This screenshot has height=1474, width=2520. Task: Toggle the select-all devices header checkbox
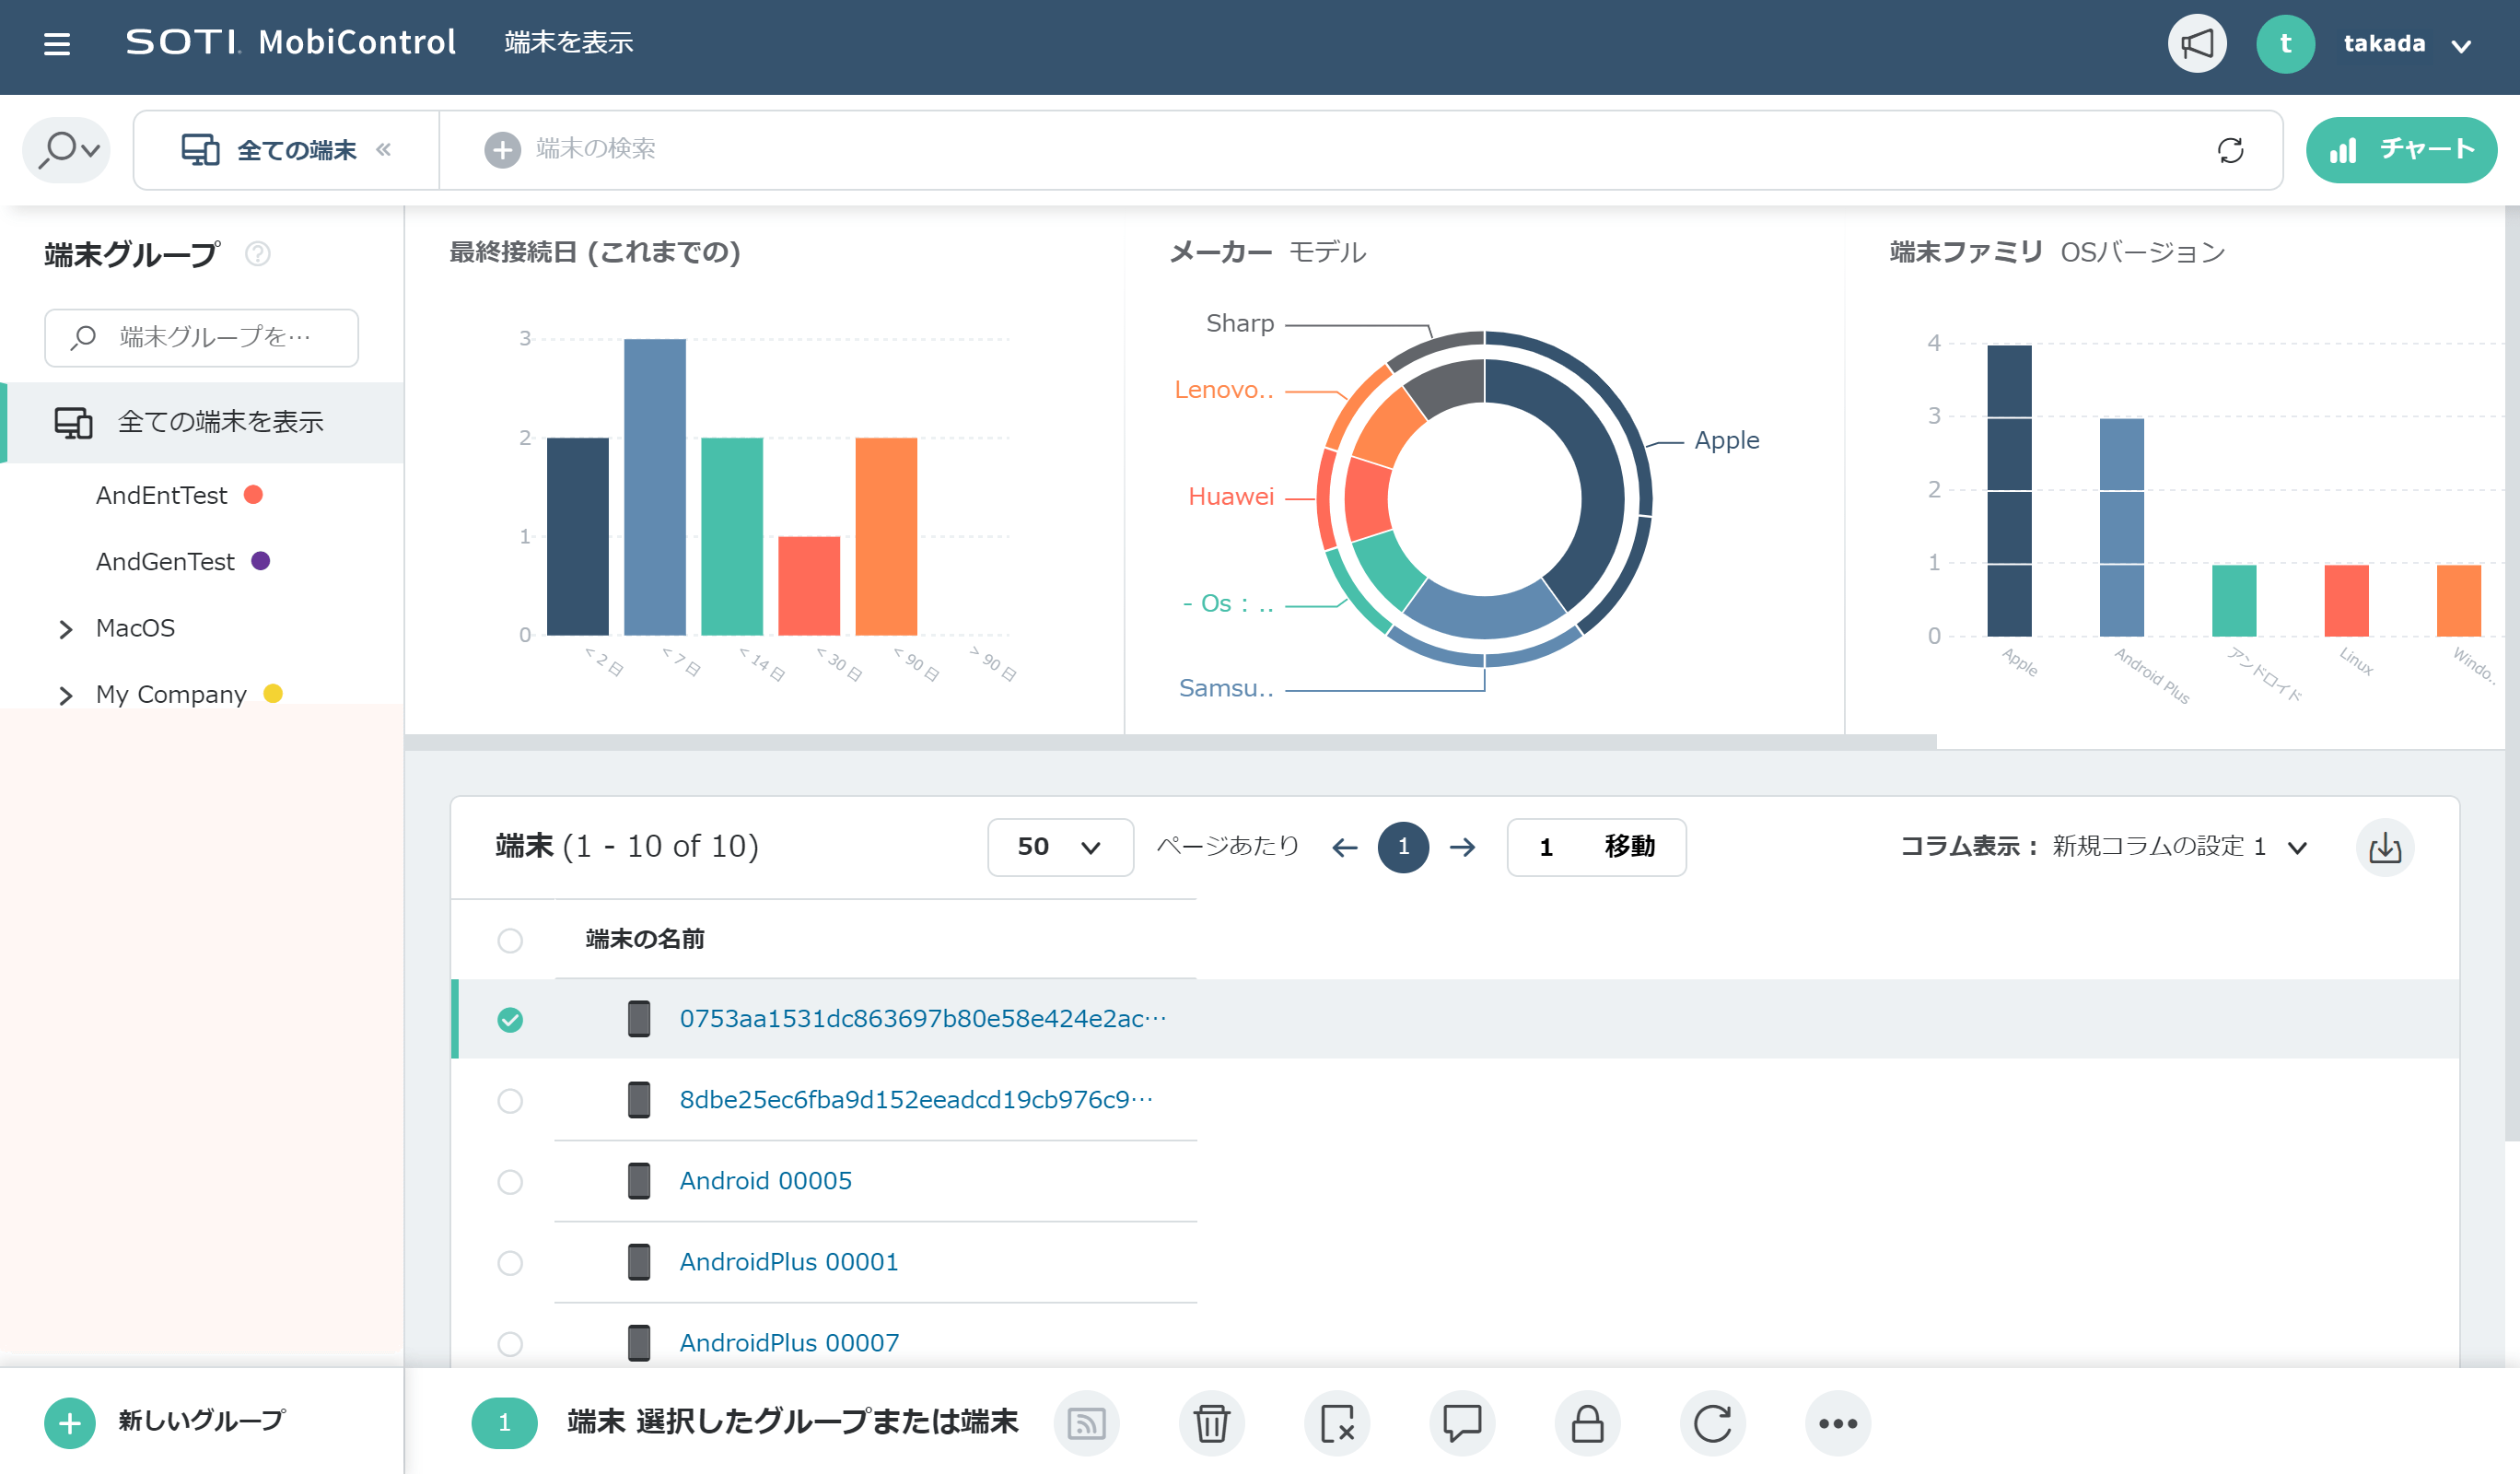tap(510, 941)
